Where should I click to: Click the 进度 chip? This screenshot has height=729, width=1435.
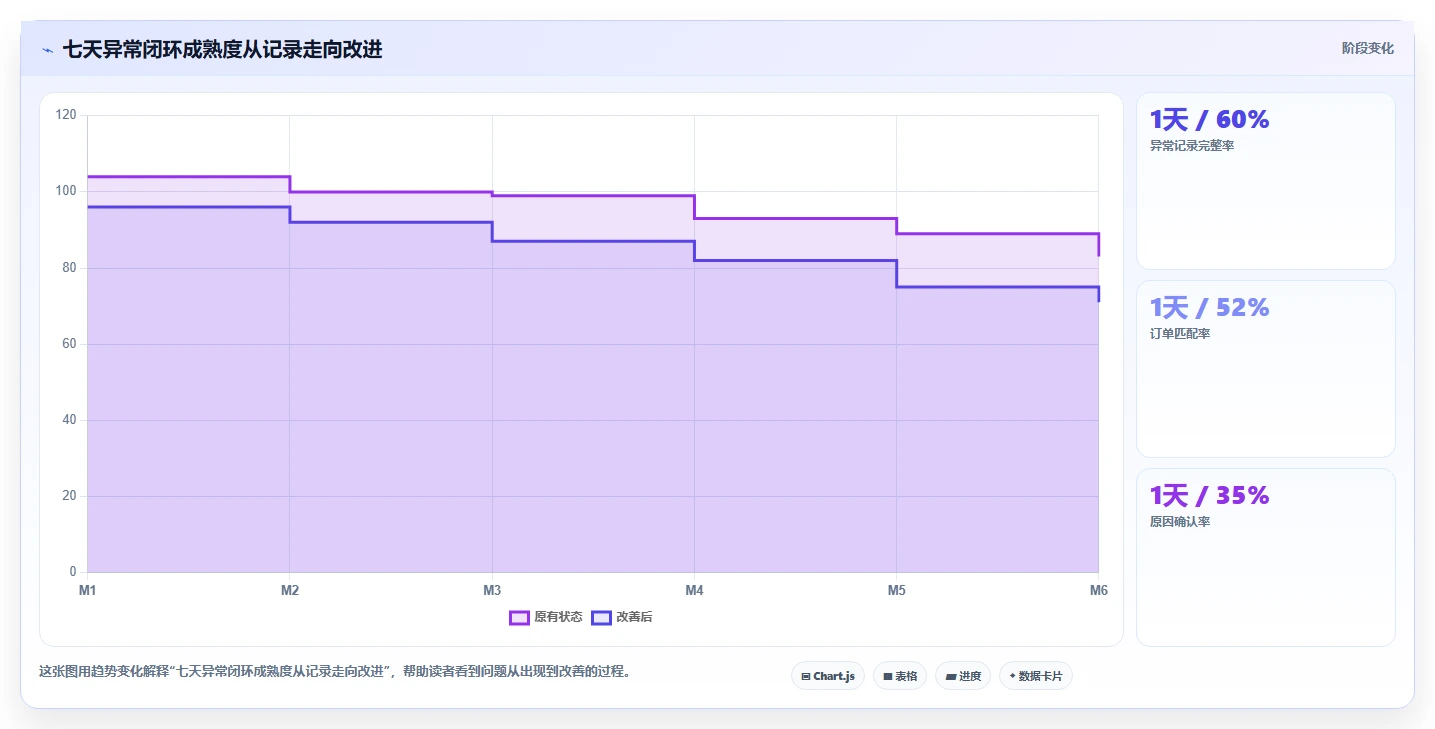coord(963,676)
